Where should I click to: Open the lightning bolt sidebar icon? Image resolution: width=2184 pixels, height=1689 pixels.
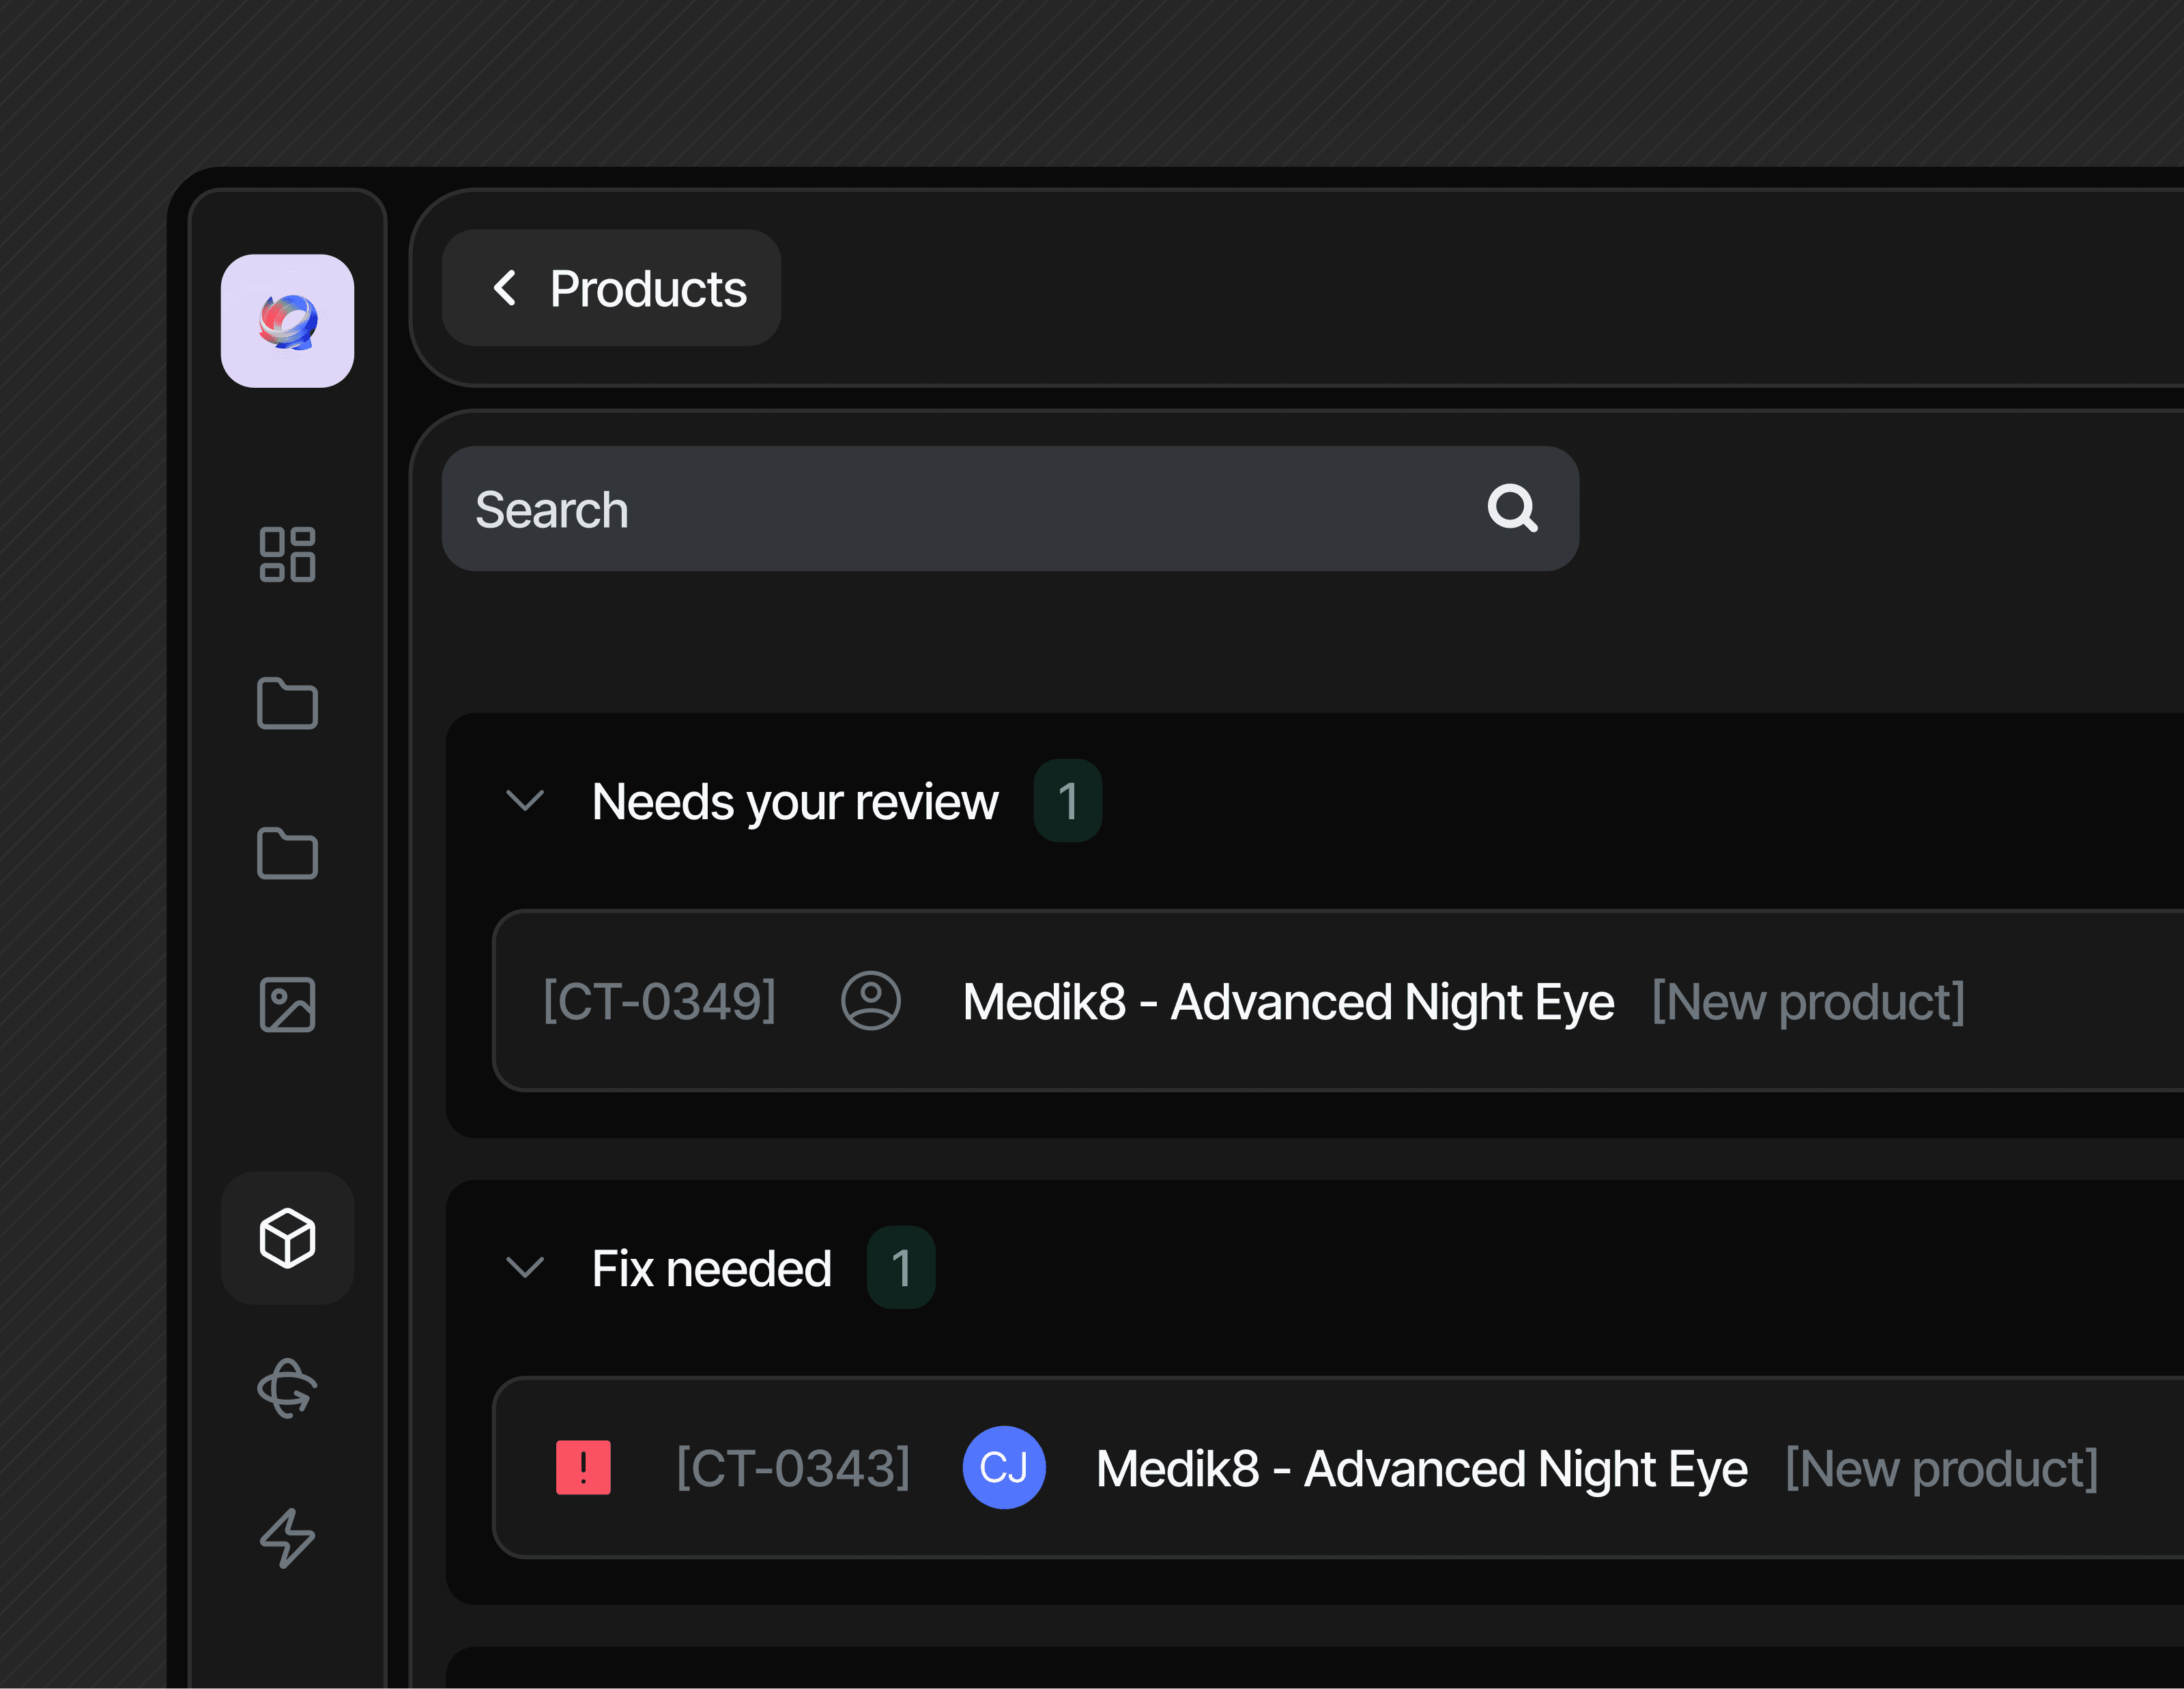pos(287,1538)
